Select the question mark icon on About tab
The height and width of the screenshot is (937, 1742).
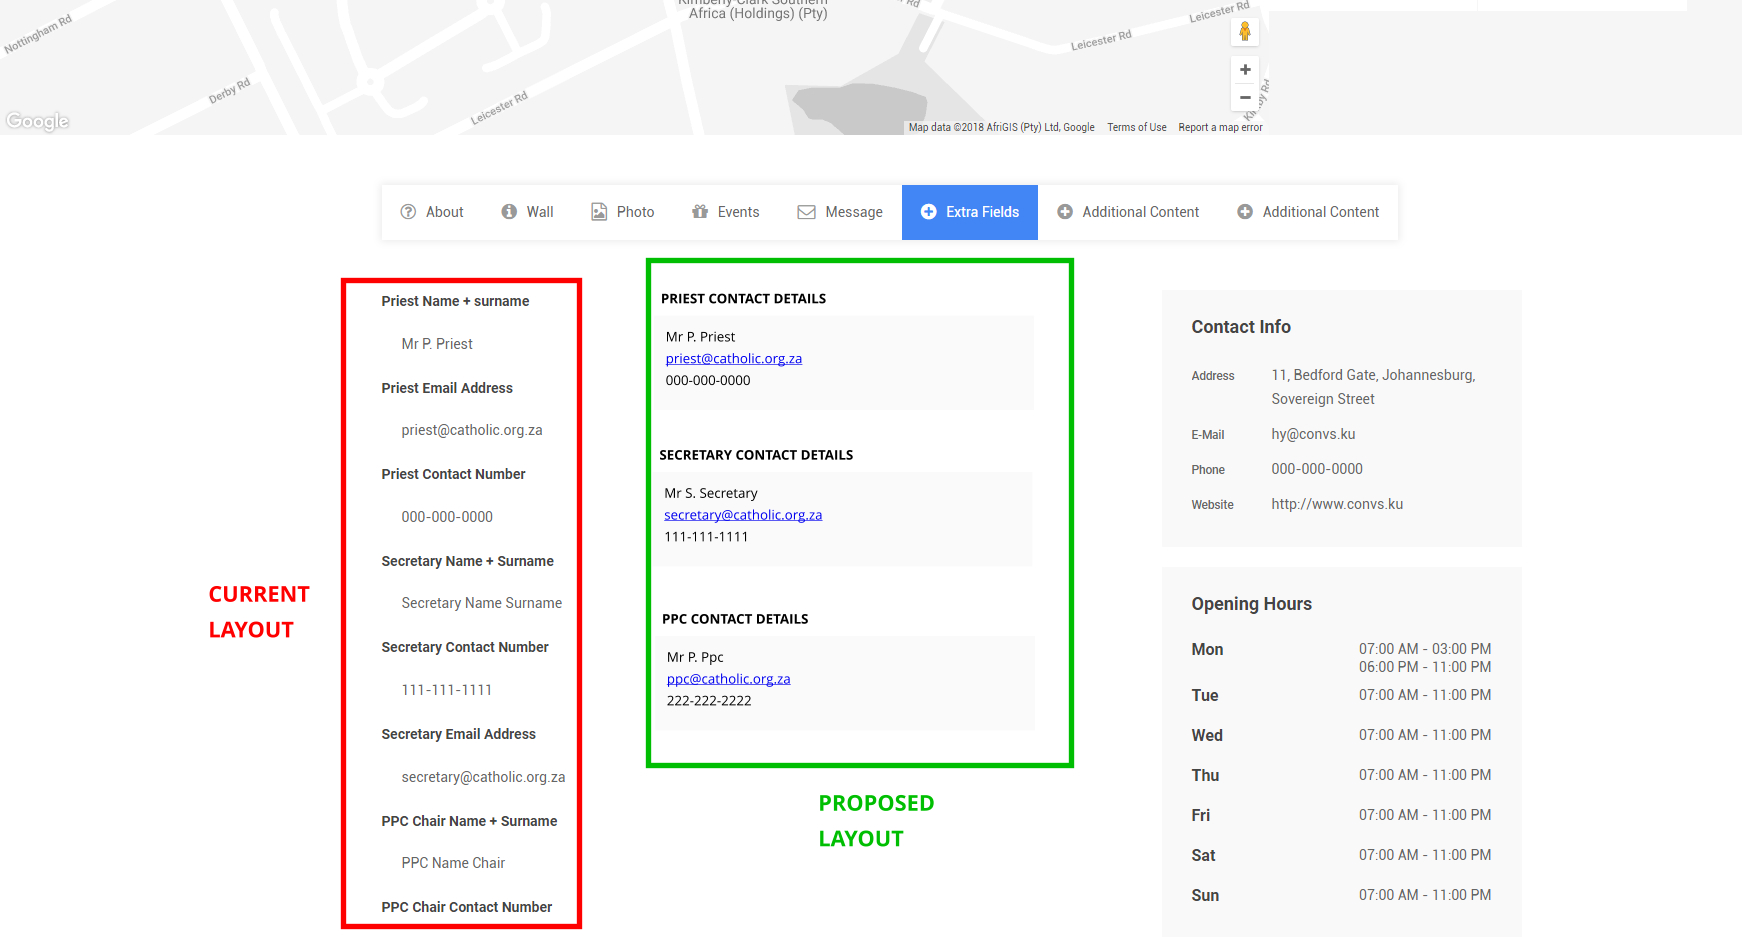pyautogui.click(x=409, y=211)
